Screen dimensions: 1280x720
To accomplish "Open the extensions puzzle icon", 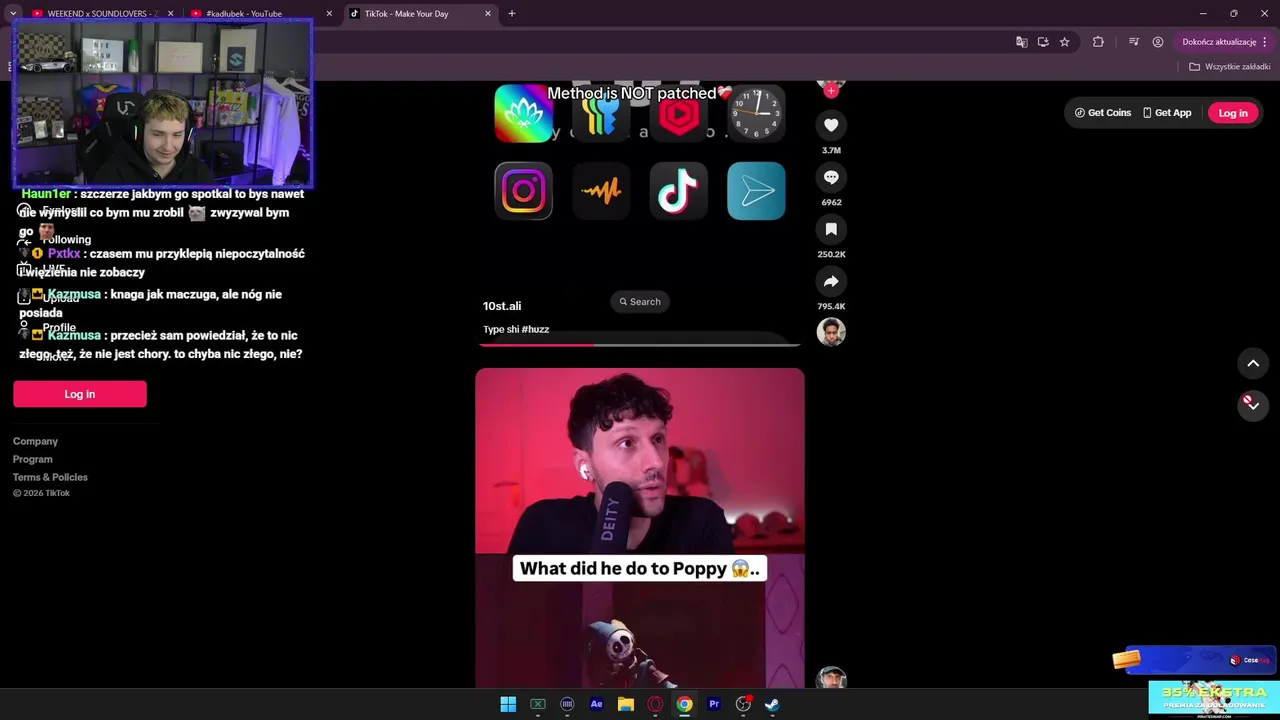I will [1098, 42].
